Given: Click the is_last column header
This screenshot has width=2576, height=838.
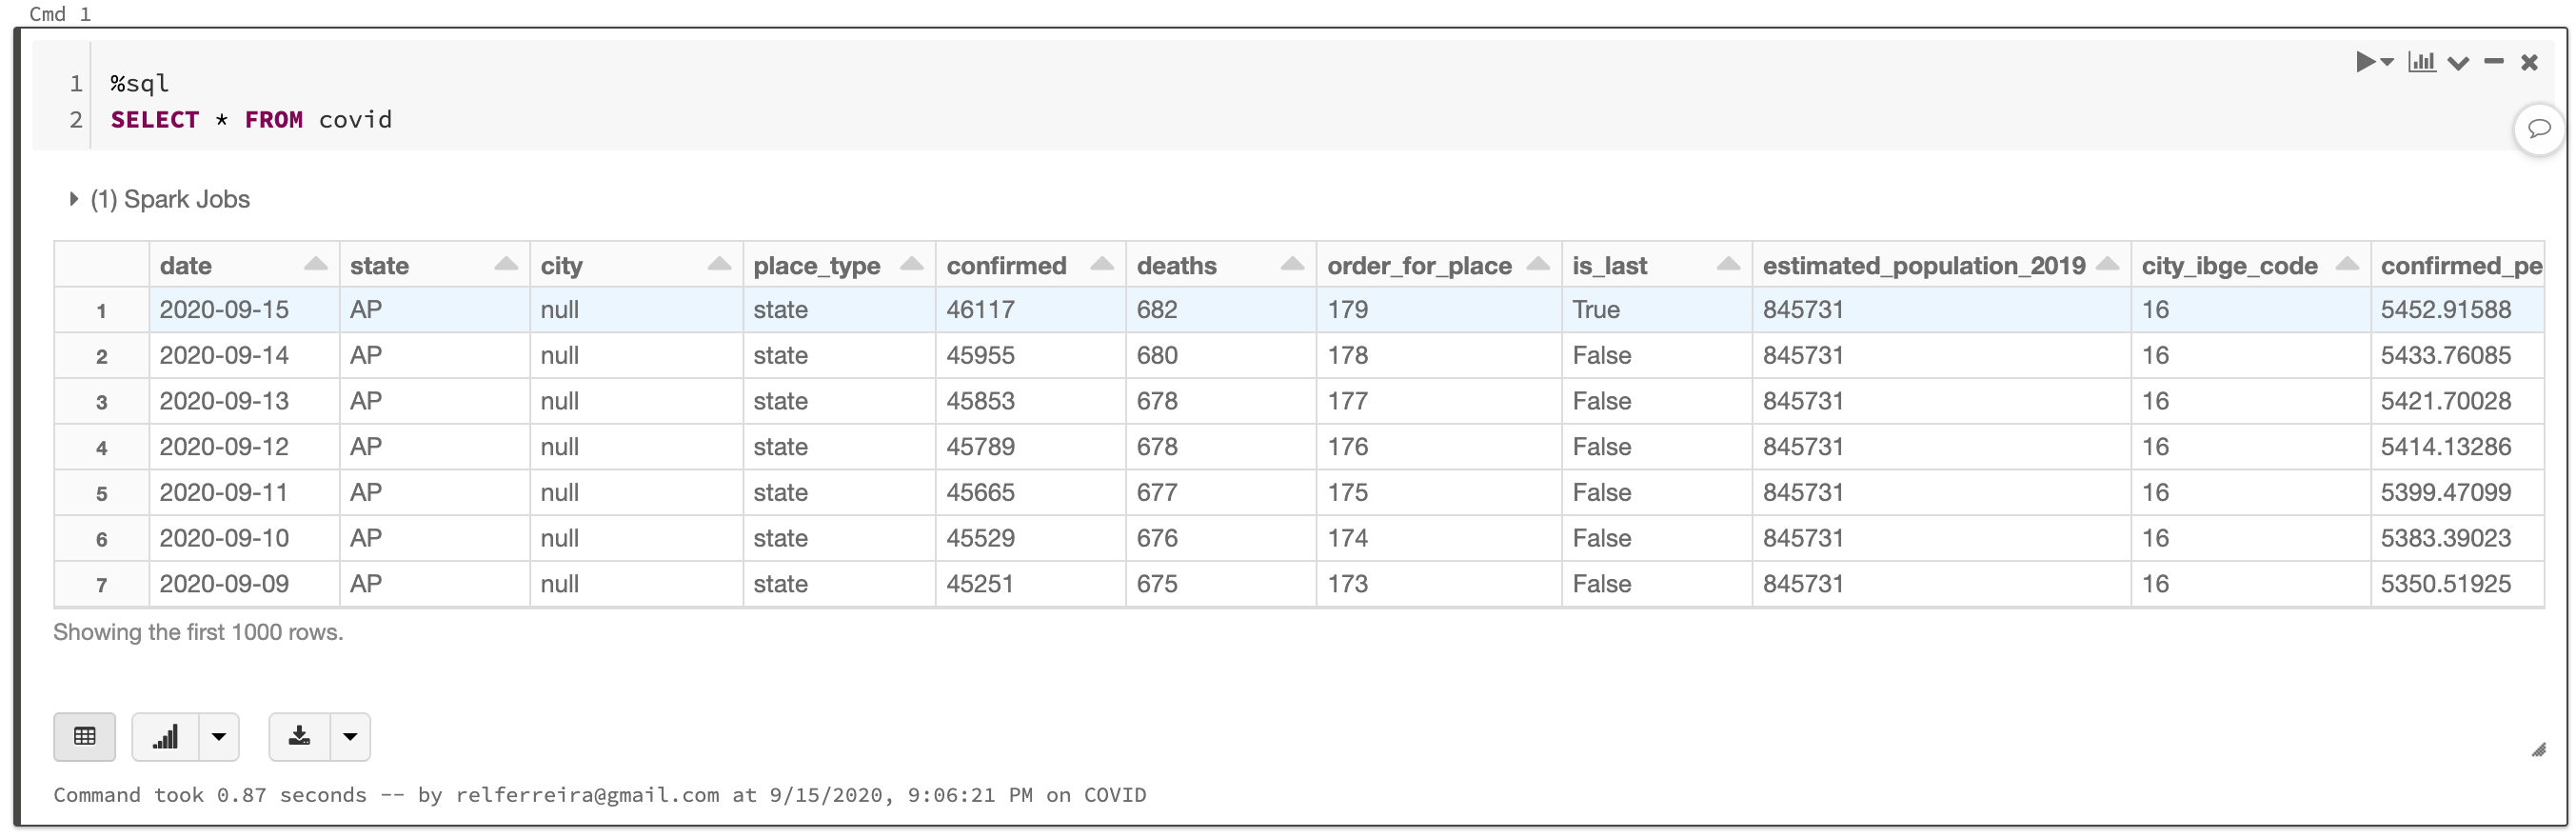Looking at the screenshot, I should click(x=1609, y=266).
